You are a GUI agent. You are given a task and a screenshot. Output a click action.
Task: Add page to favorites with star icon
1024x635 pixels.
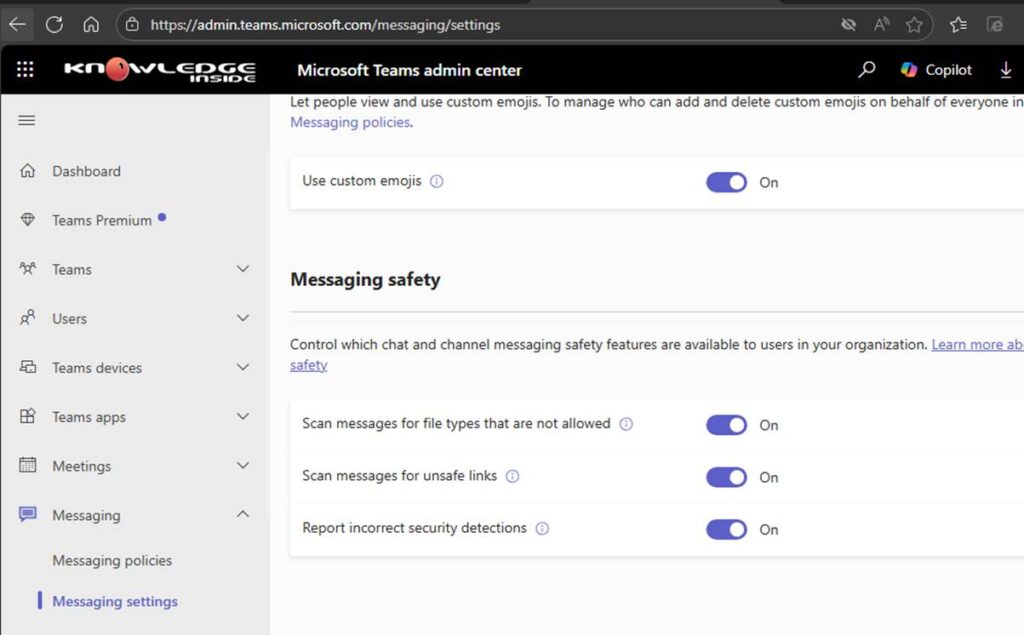pos(914,24)
